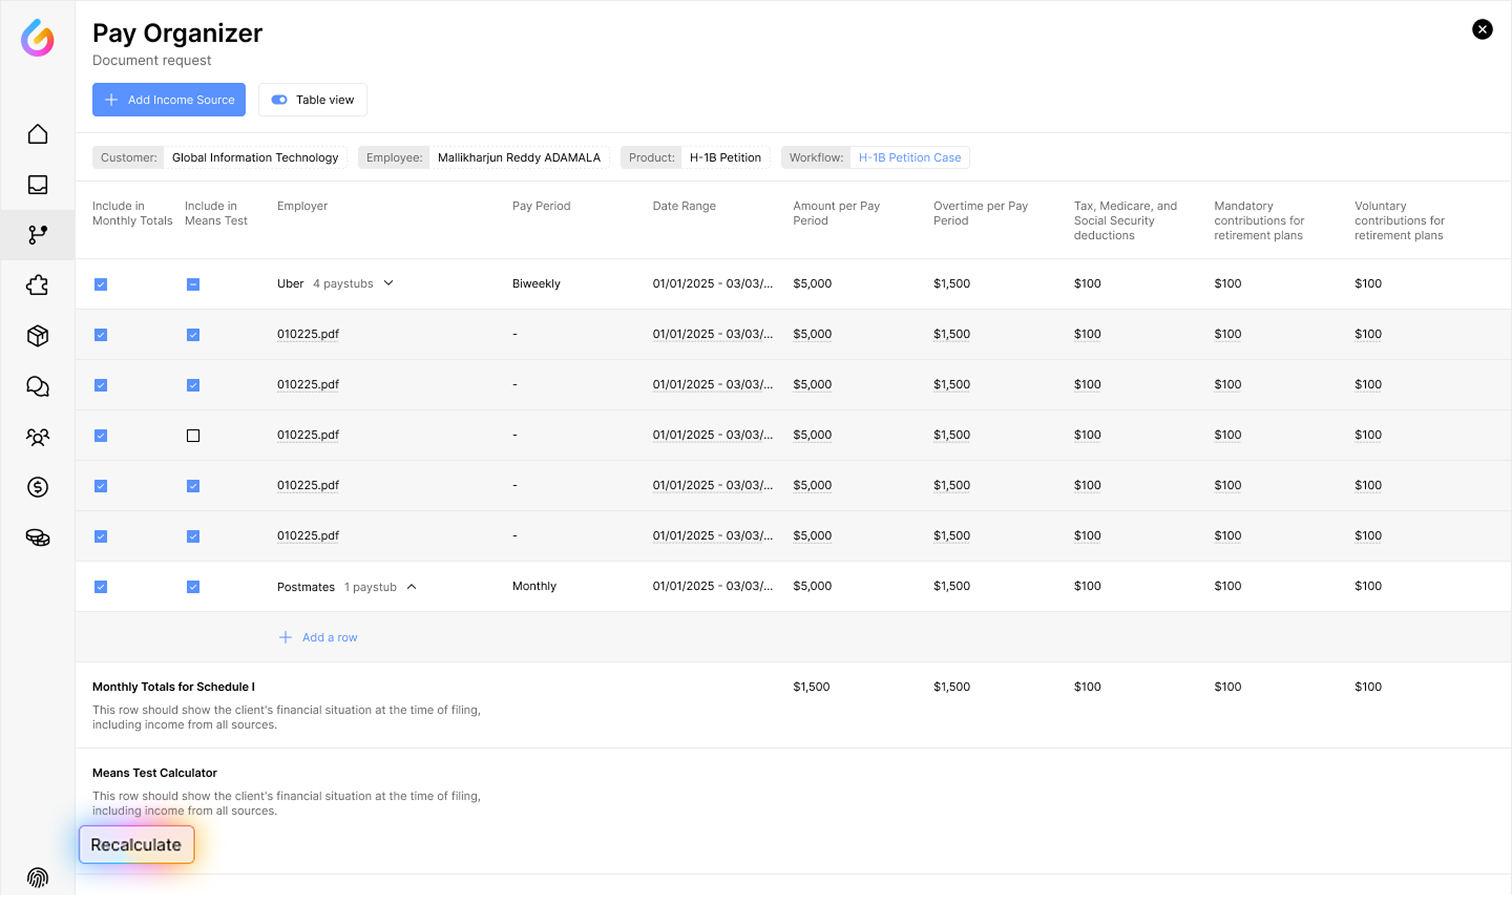Open the dollar sign billing icon

[37, 487]
